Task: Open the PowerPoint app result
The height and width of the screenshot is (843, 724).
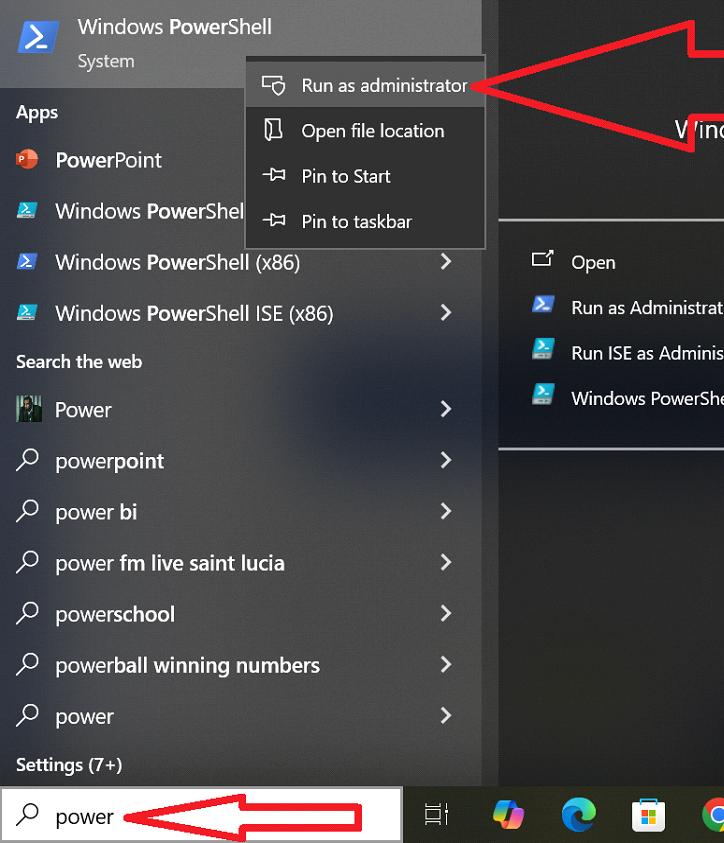Action: (x=109, y=160)
